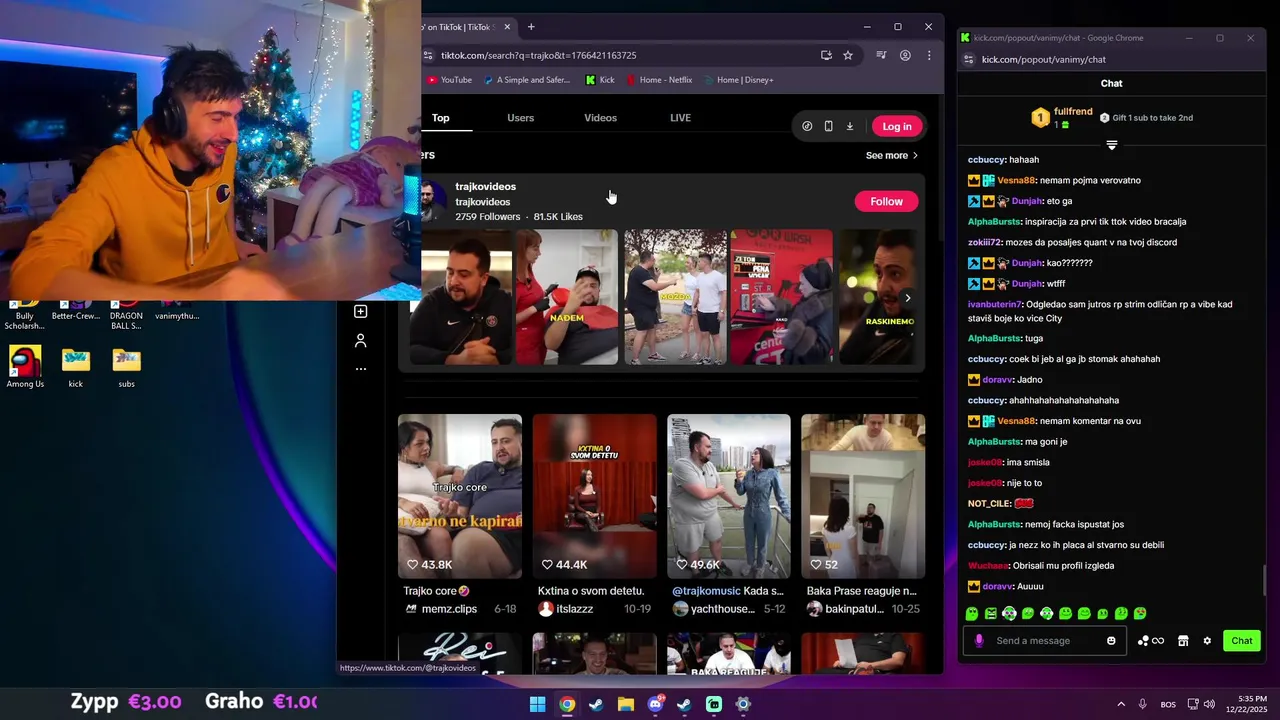Open the Home | Disney+ bookmark

point(739,80)
